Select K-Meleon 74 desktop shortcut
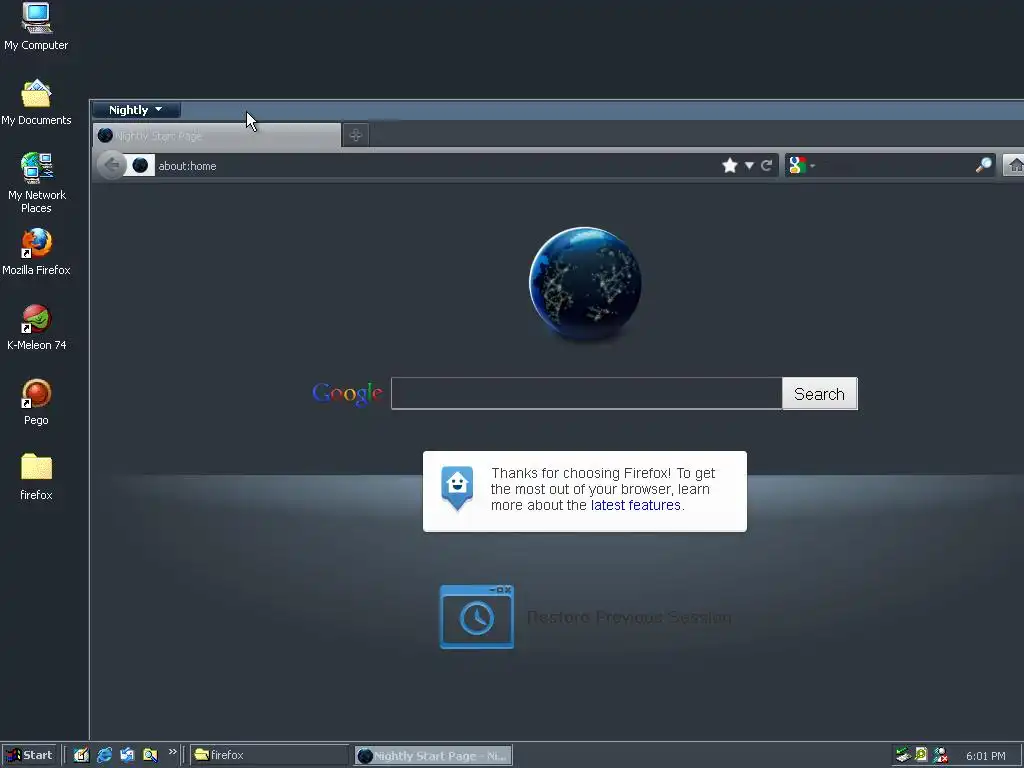This screenshot has height=768, width=1024. coord(36,327)
